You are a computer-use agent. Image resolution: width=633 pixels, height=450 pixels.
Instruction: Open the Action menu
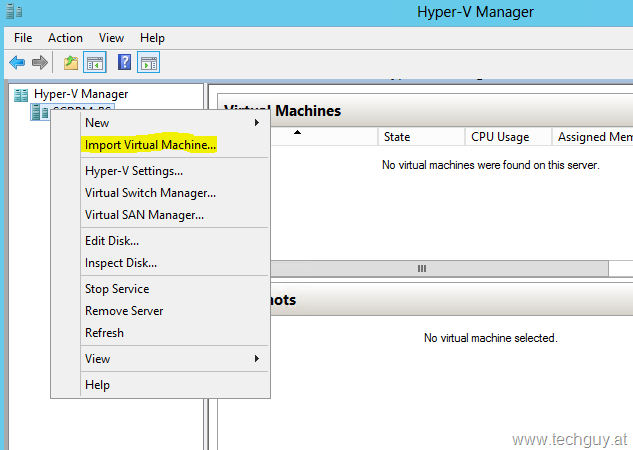pyautogui.click(x=65, y=38)
